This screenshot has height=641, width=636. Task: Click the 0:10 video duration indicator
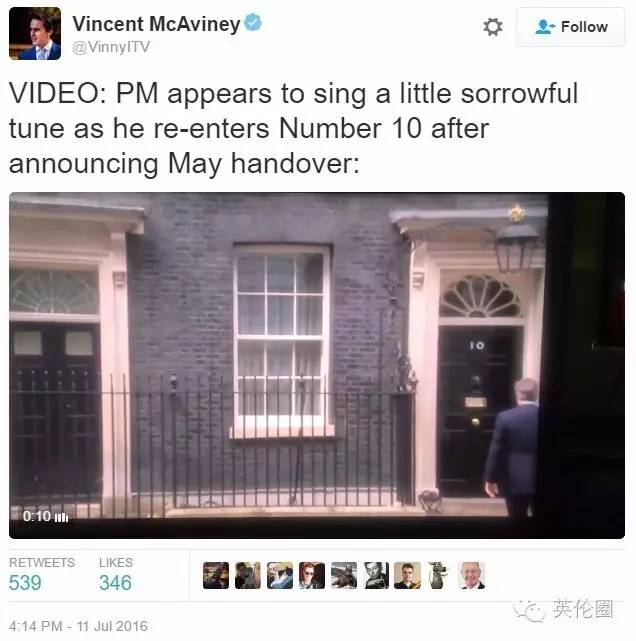[45, 516]
